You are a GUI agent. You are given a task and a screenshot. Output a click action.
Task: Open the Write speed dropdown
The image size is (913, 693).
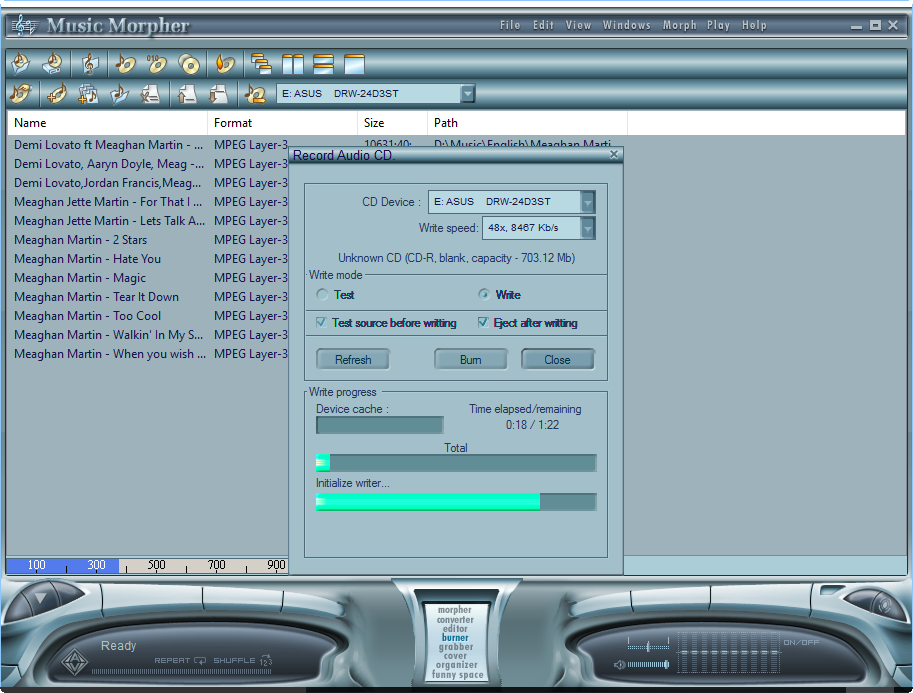586,226
